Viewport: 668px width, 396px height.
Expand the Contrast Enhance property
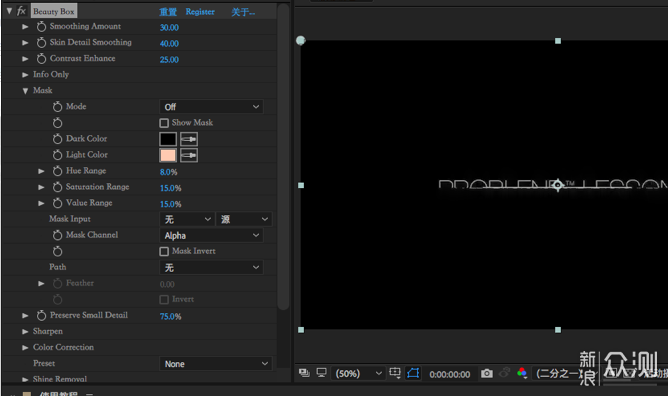click(x=25, y=59)
